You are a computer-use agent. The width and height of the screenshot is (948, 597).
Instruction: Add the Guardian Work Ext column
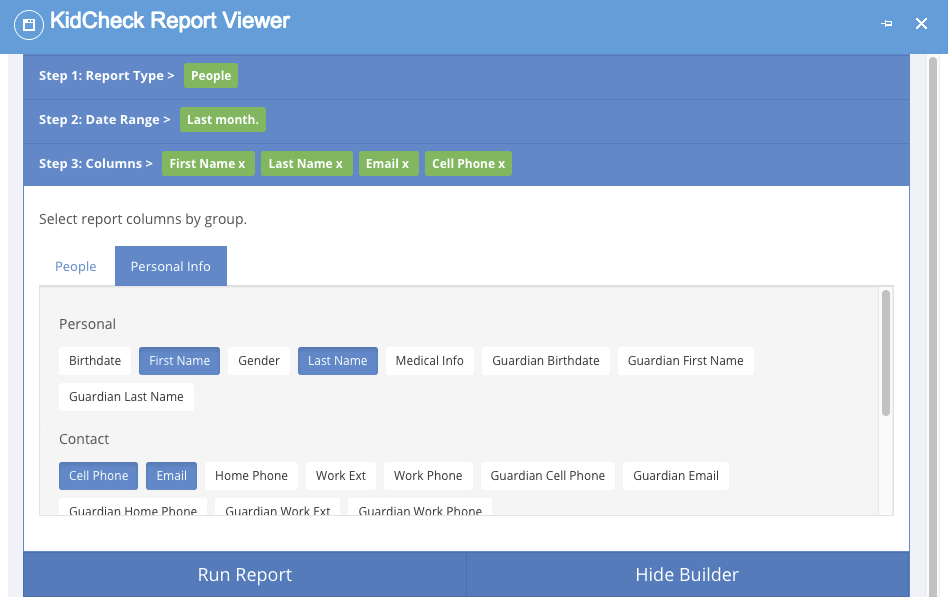(278, 508)
